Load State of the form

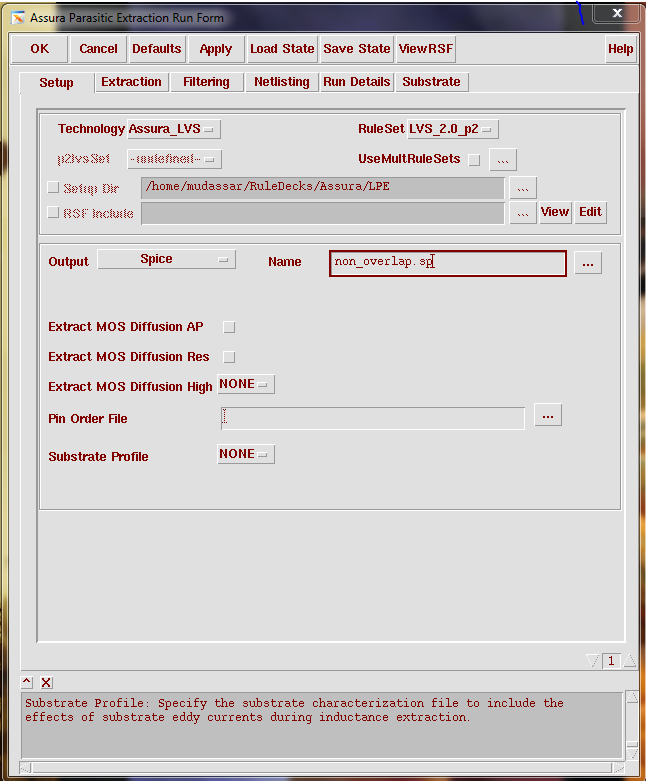tap(282, 49)
